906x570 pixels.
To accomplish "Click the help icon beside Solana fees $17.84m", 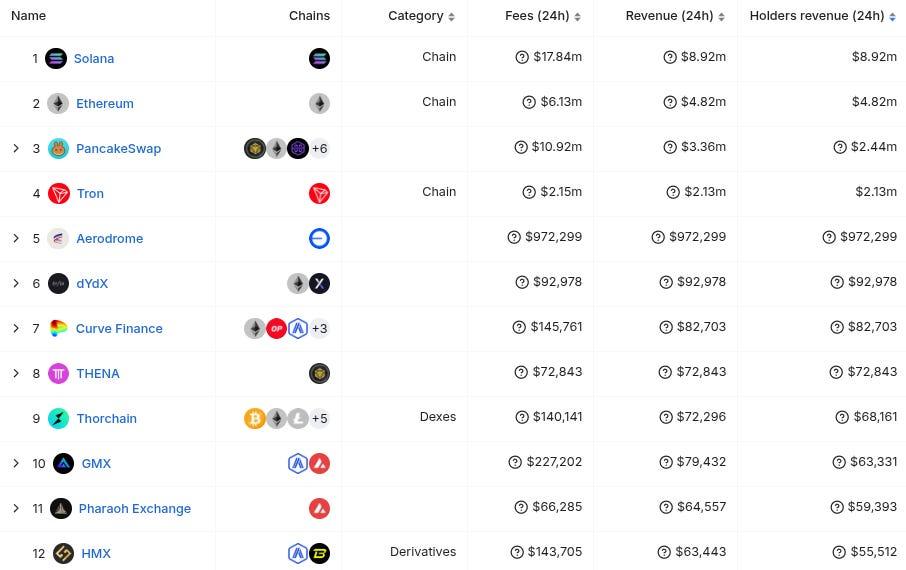I will click(522, 57).
